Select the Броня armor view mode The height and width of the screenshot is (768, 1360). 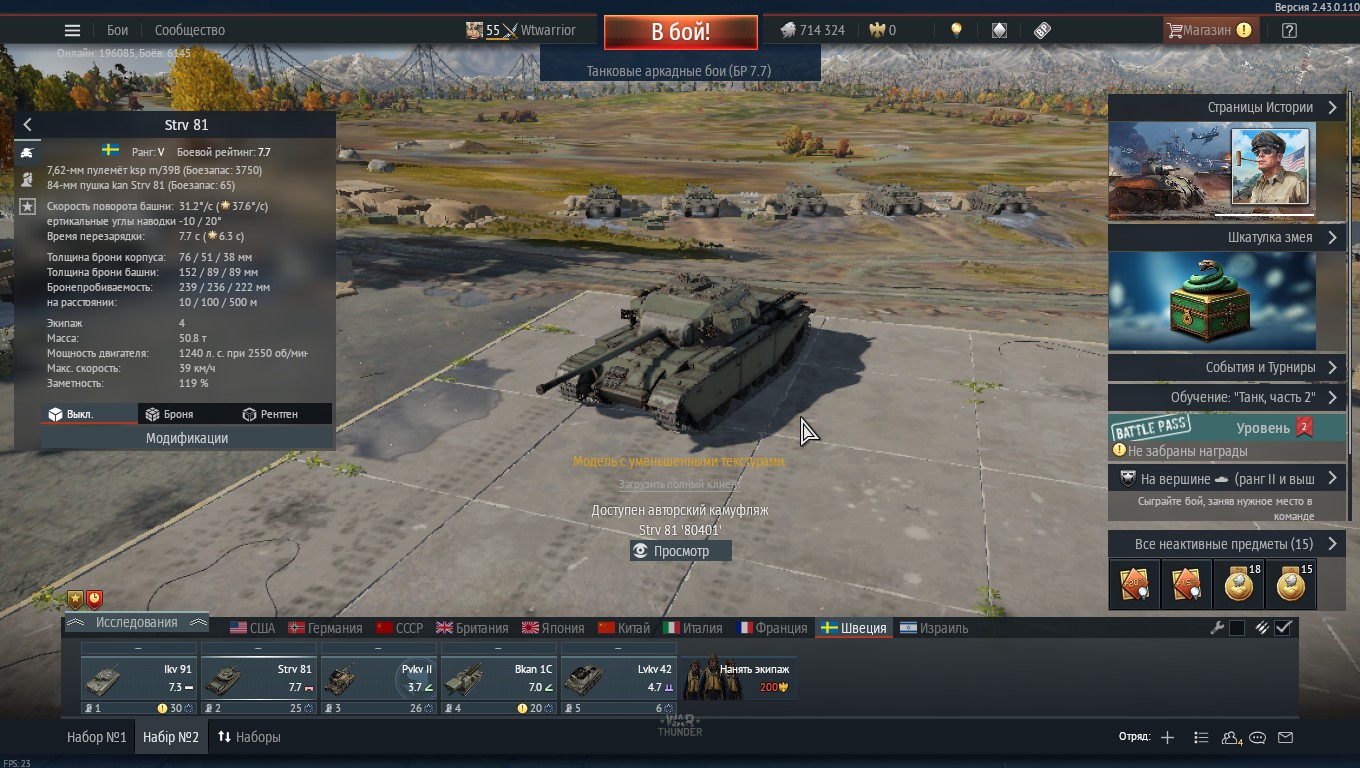[x=169, y=414]
